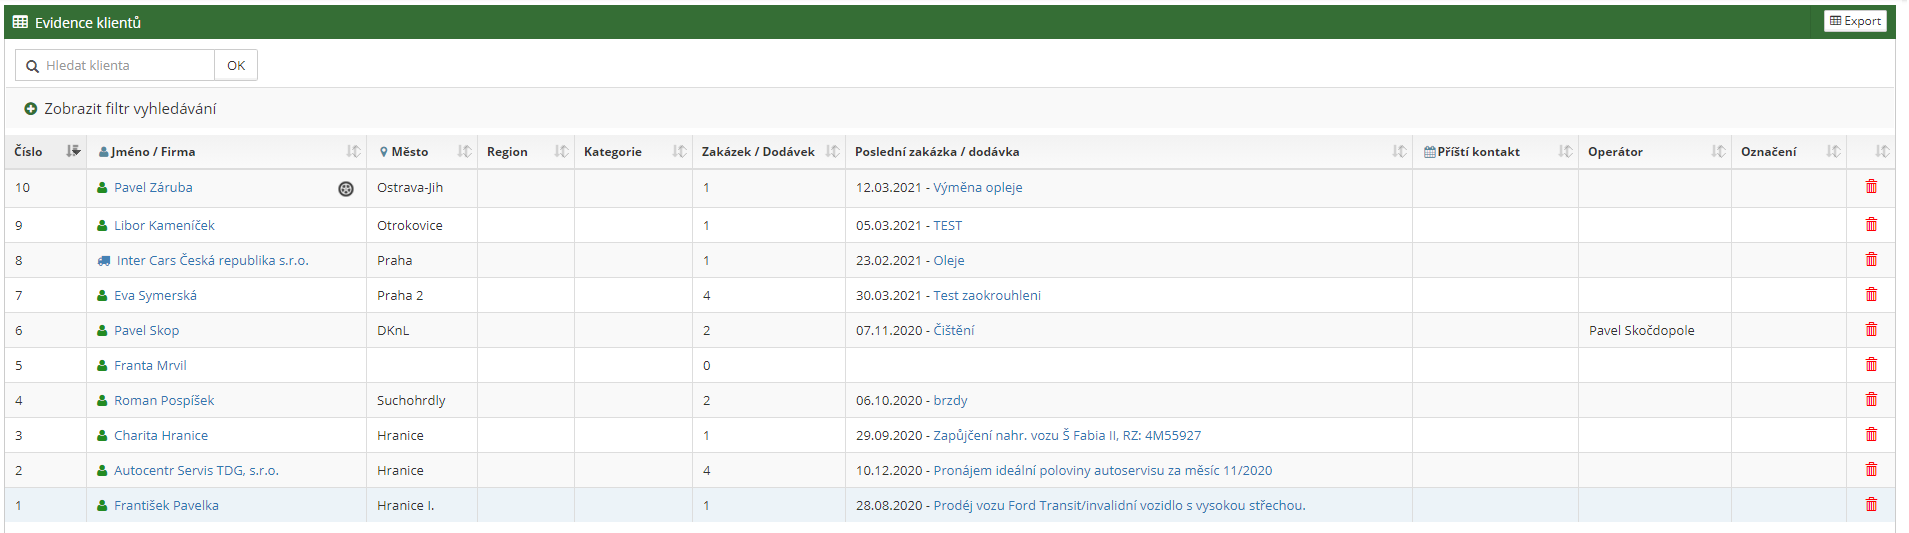Remove František Pavelka with trash icon
This screenshot has height=533, width=1909.
[1871, 505]
